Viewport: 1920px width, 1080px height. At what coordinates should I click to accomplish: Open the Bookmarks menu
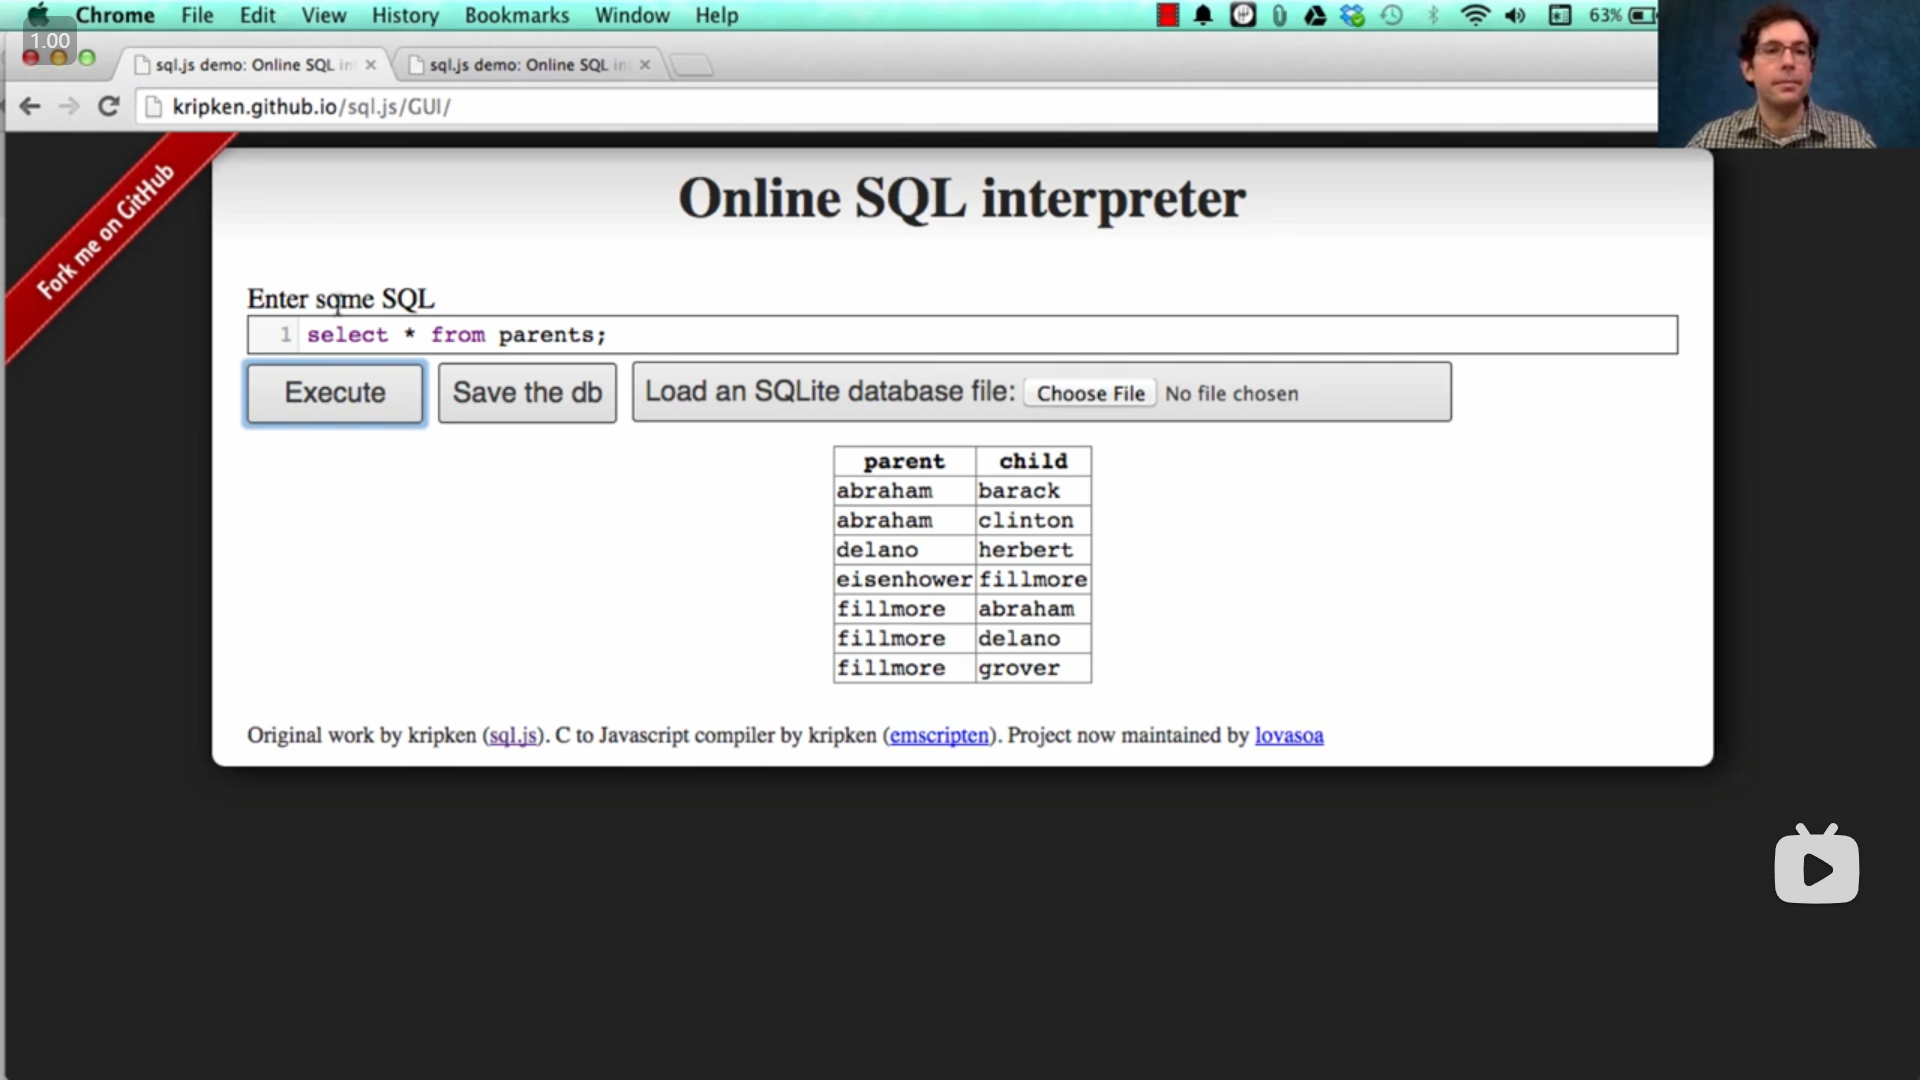(516, 15)
